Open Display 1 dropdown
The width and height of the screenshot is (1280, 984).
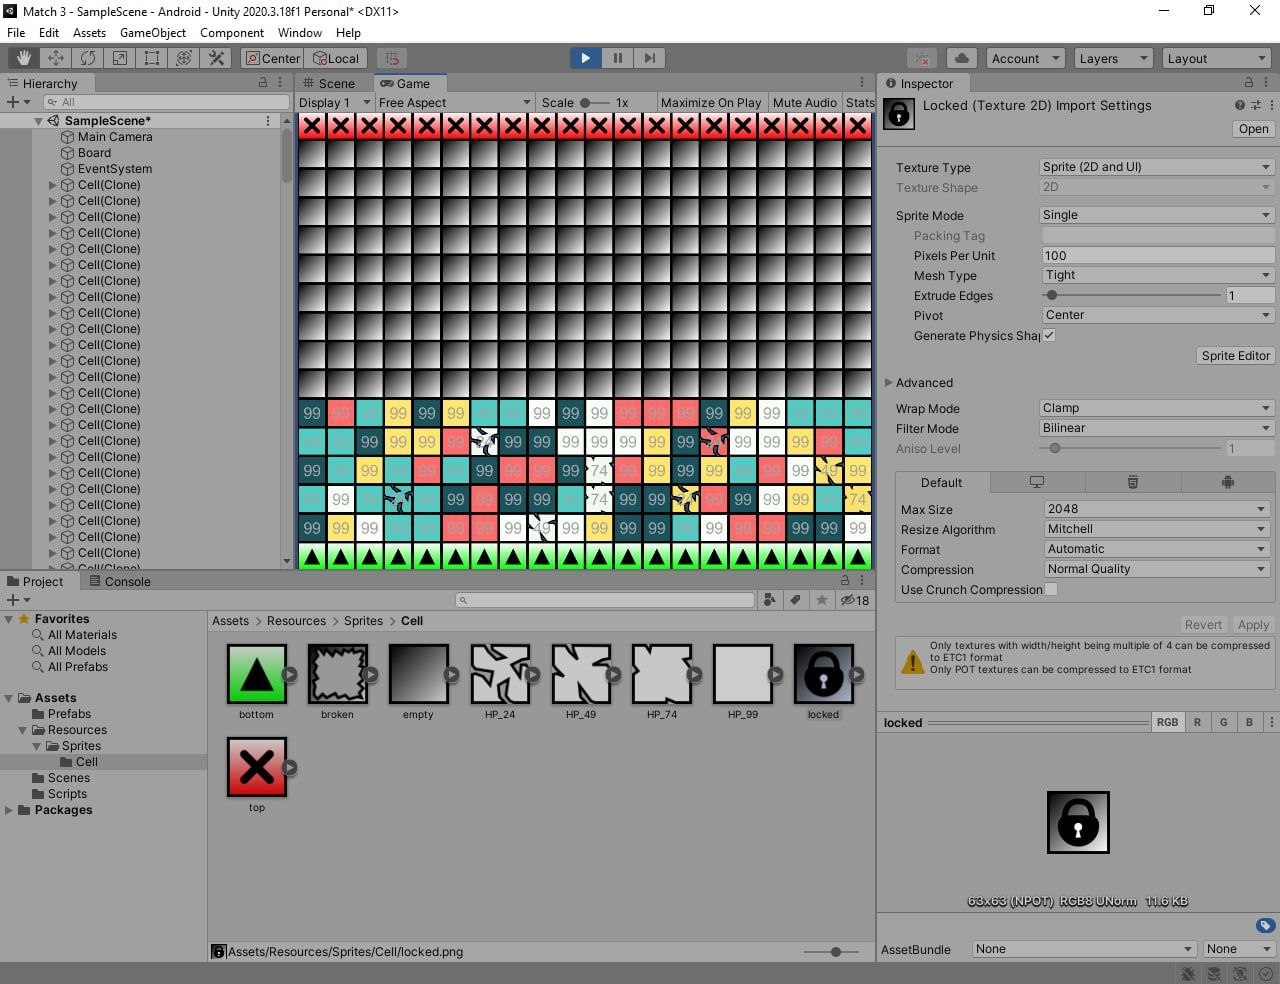(335, 102)
